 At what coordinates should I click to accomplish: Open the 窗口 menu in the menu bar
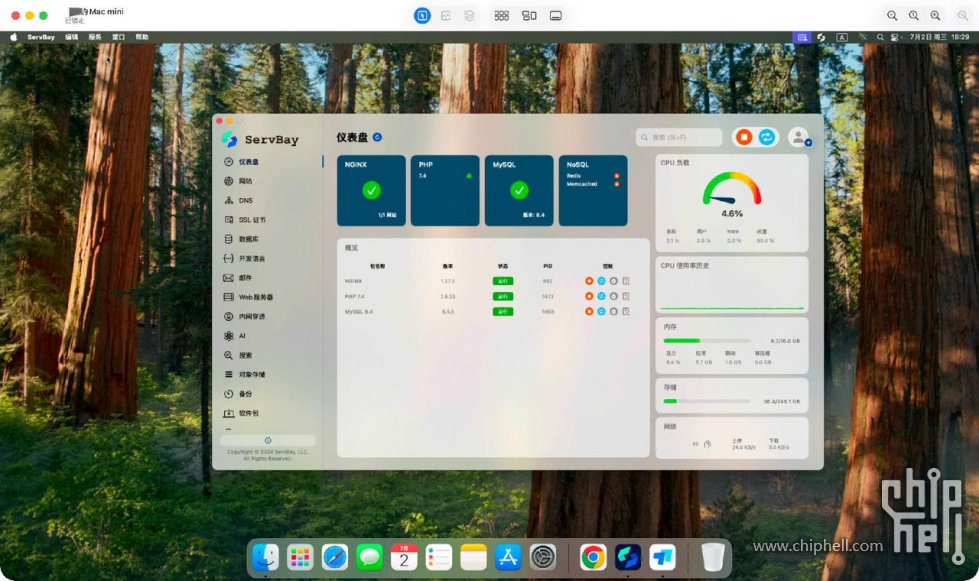click(x=119, y=37)
